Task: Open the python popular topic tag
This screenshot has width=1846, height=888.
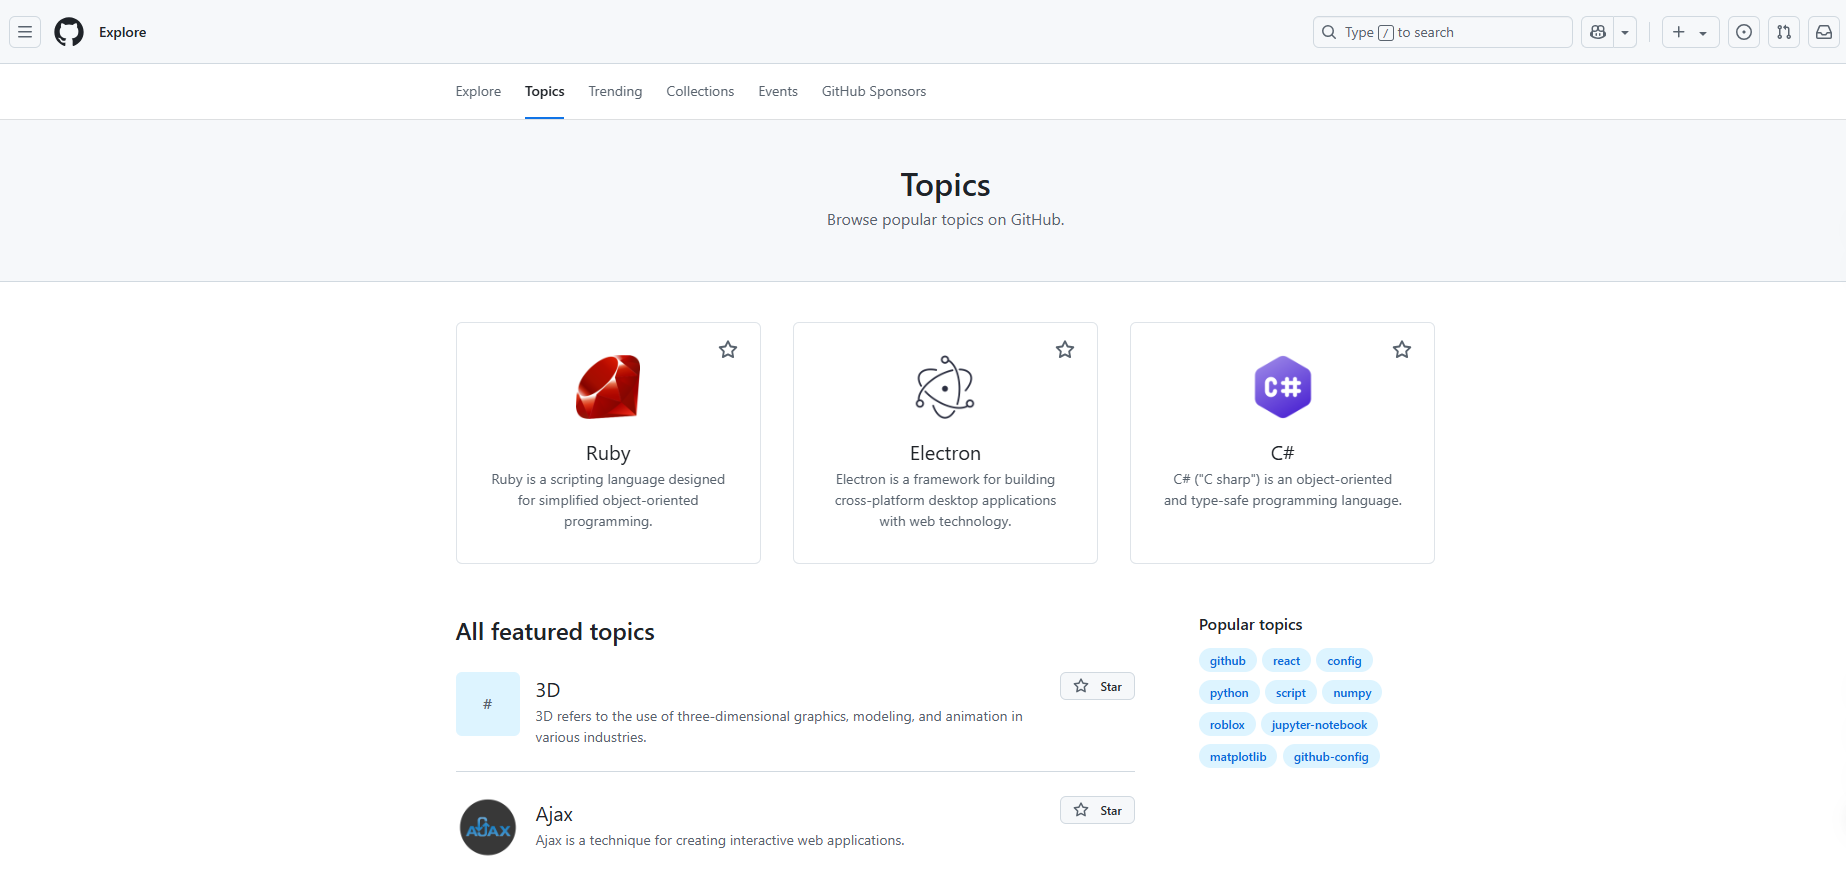Action: tap(1229, 693)
